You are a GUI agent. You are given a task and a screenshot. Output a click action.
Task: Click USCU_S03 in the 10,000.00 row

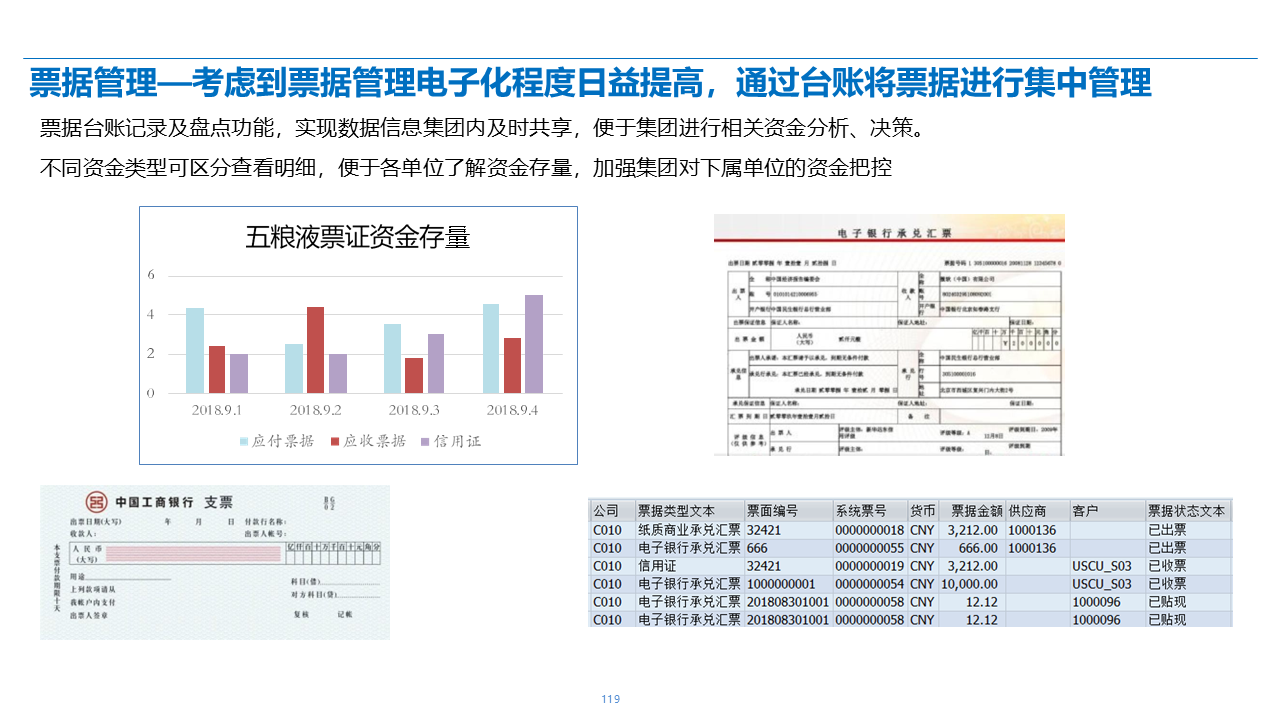point(1107,584)
